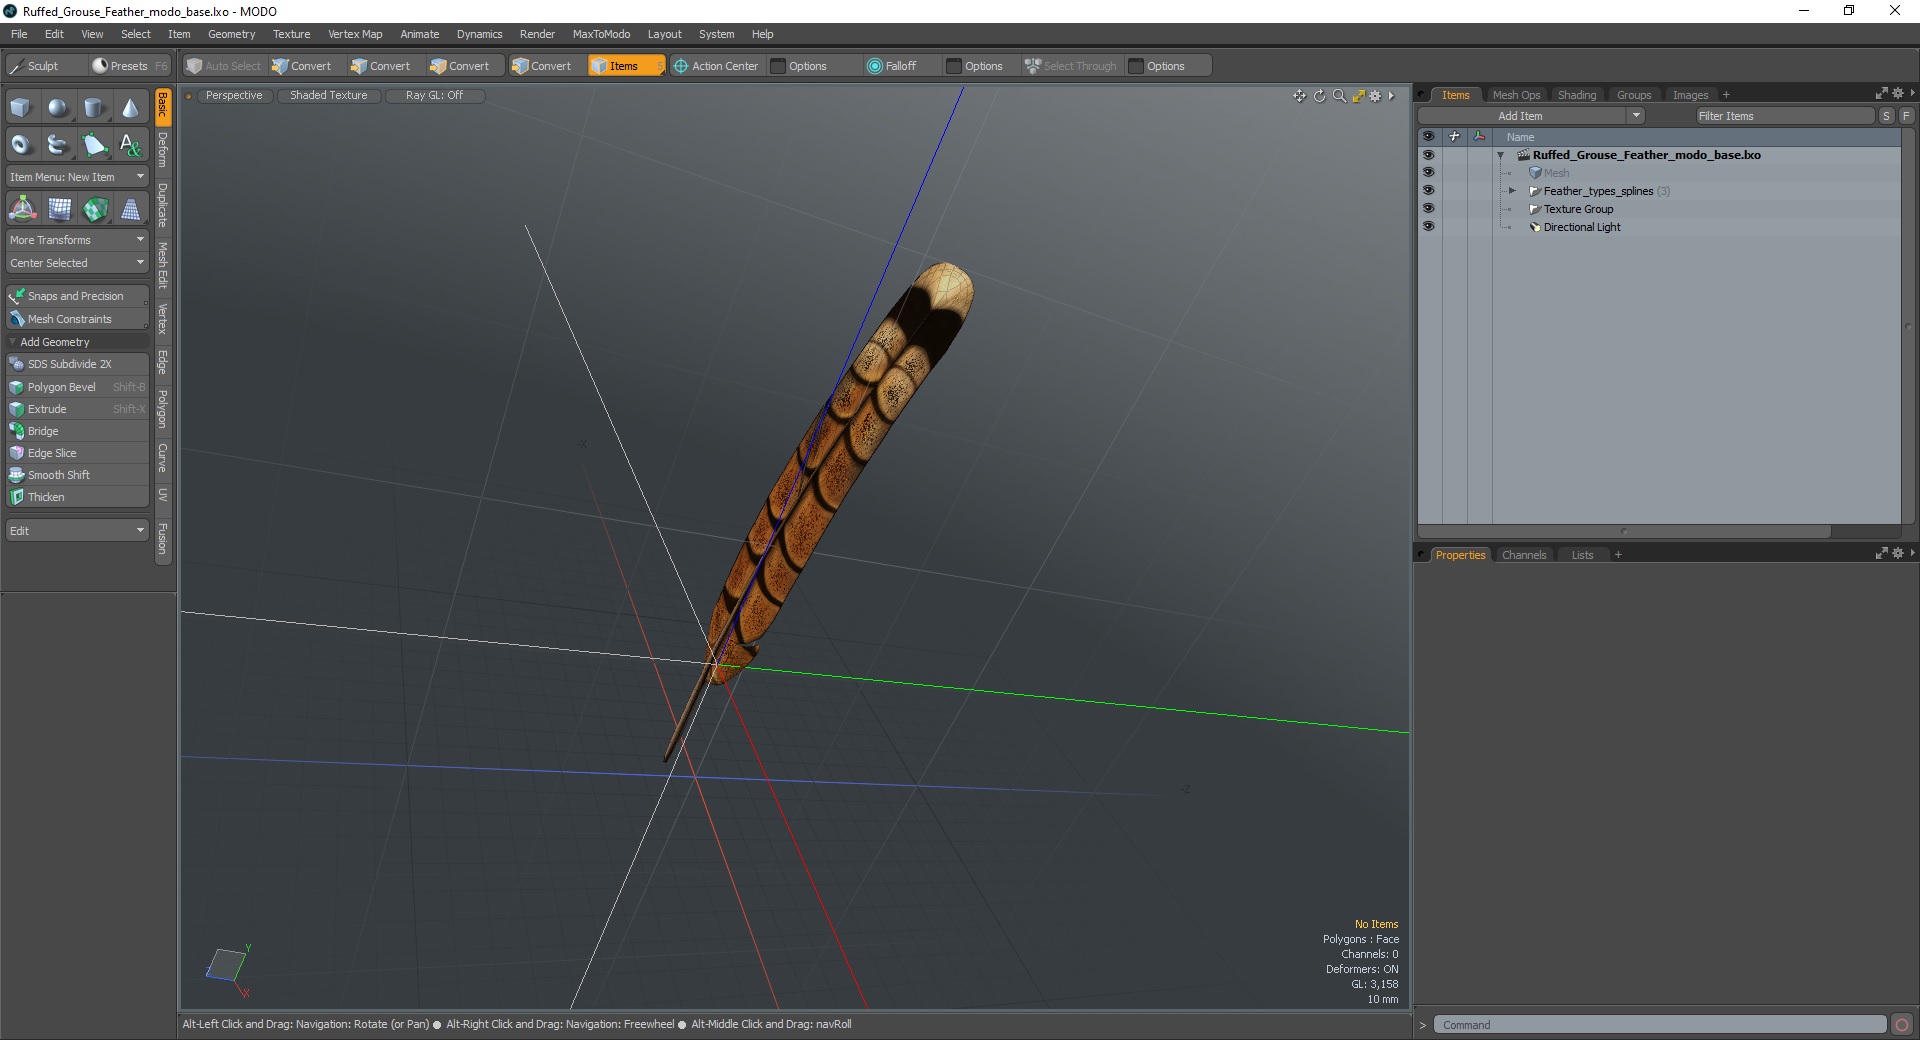This screenshot has width=1920, height=1040.
Task: Select the text tool icon
Action: [130, 145]
